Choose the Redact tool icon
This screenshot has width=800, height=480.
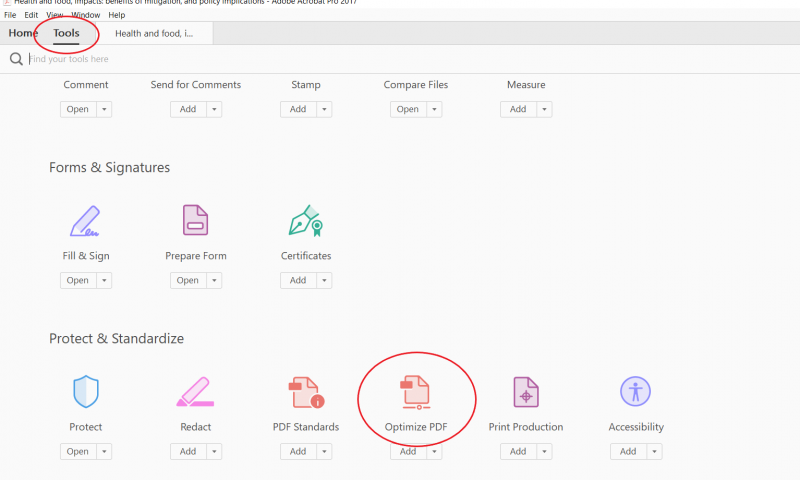[x=195, y=392]
